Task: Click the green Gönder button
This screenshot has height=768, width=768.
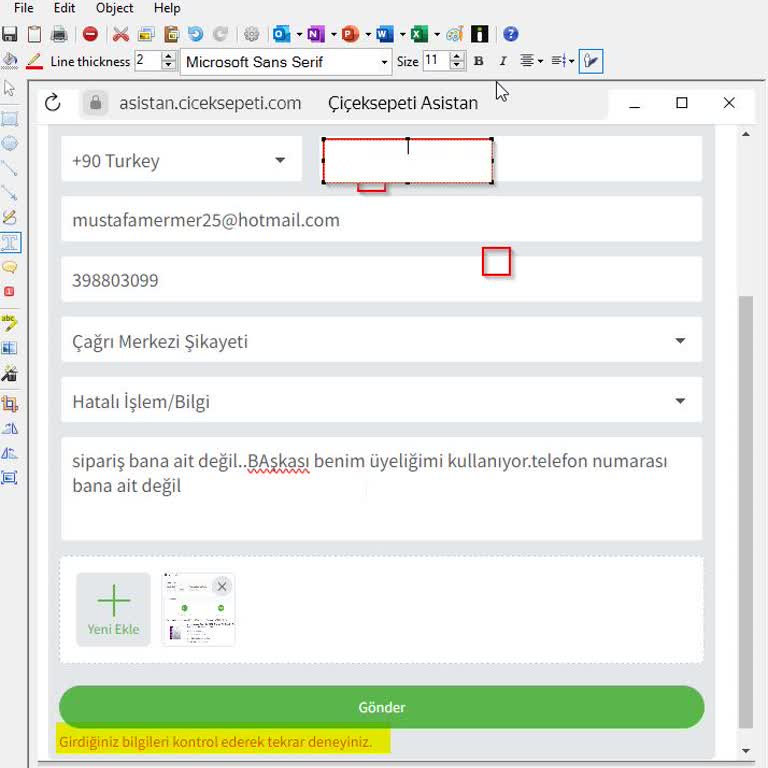Action: coord(382,707)
